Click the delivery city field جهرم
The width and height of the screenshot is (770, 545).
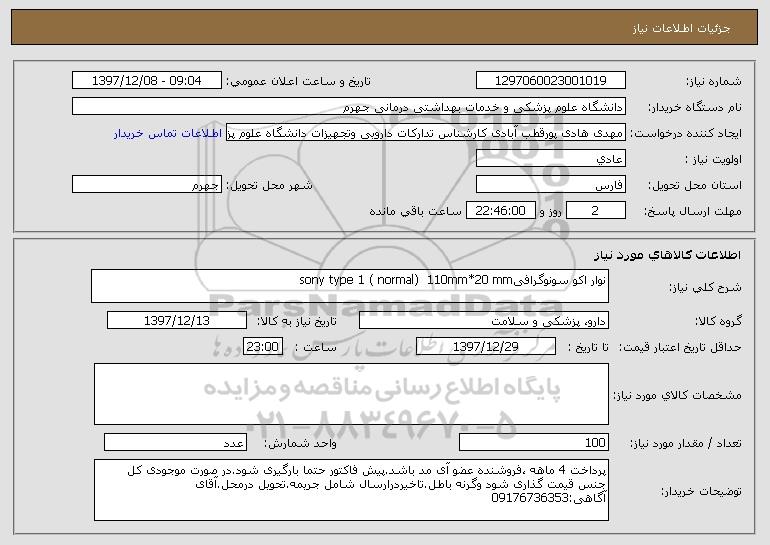point(147,185)
